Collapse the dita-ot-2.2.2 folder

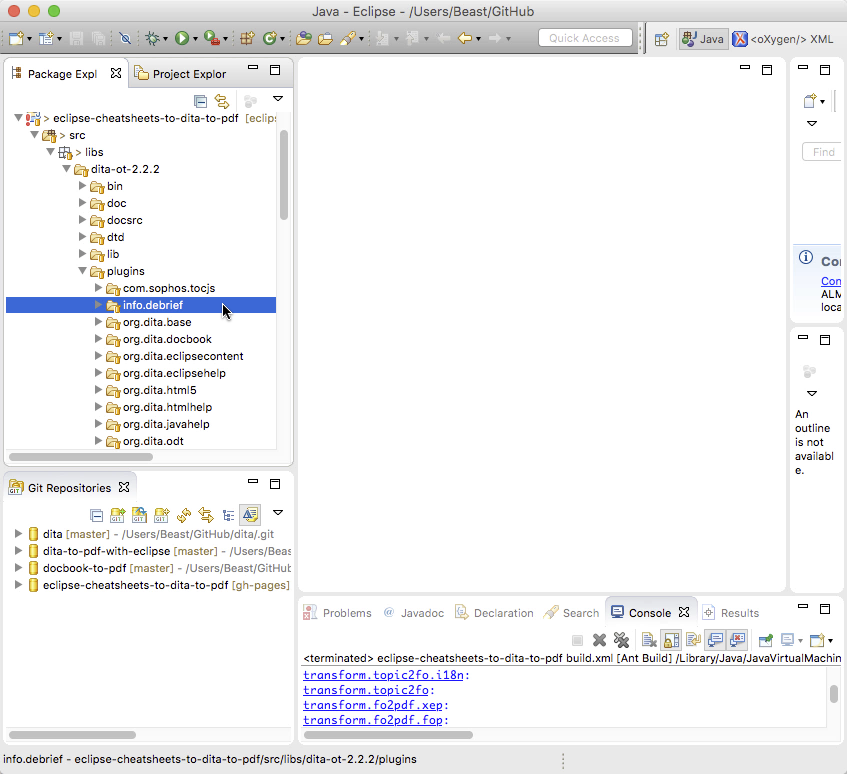click(66, 169)
